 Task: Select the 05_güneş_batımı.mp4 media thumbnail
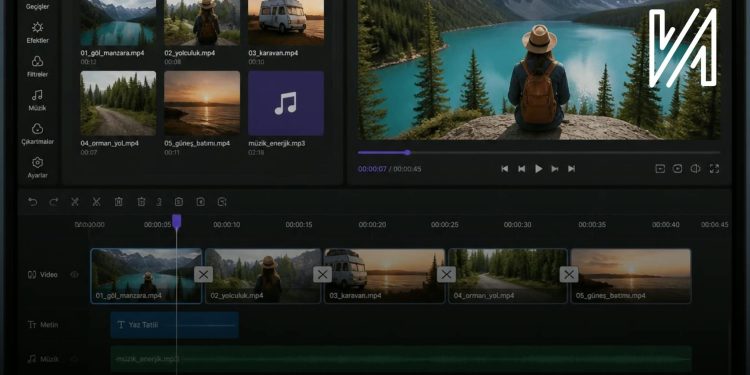202,103
